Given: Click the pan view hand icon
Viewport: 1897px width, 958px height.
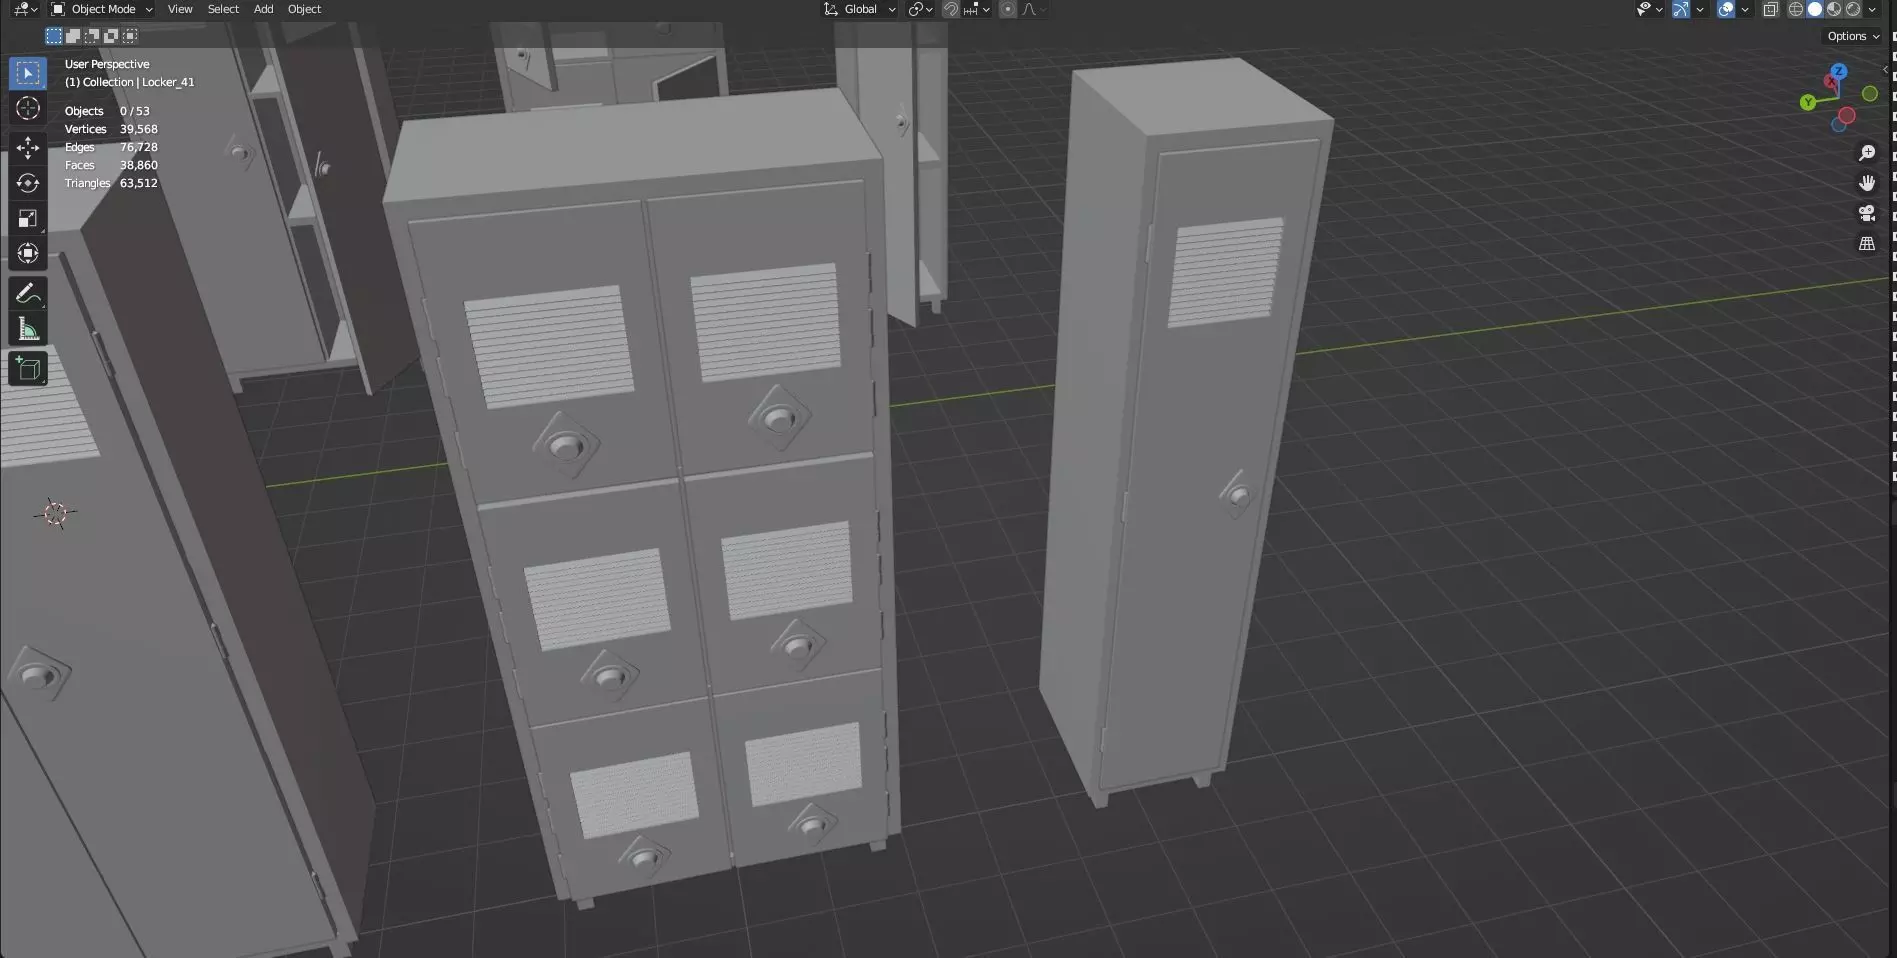Looking at the screenshot, I should coord(1867,183).
